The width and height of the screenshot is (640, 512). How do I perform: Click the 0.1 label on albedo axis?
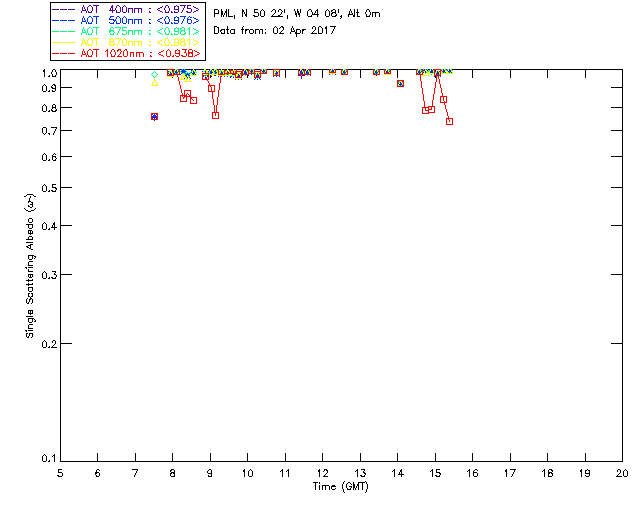coord(49,459)
